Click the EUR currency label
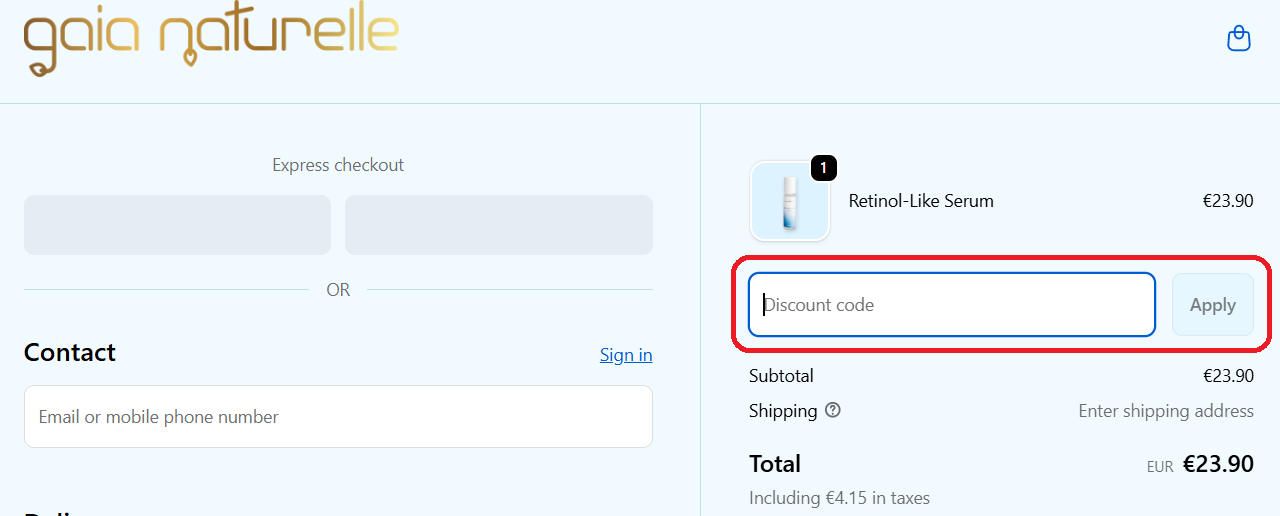 pos(1160,467)
